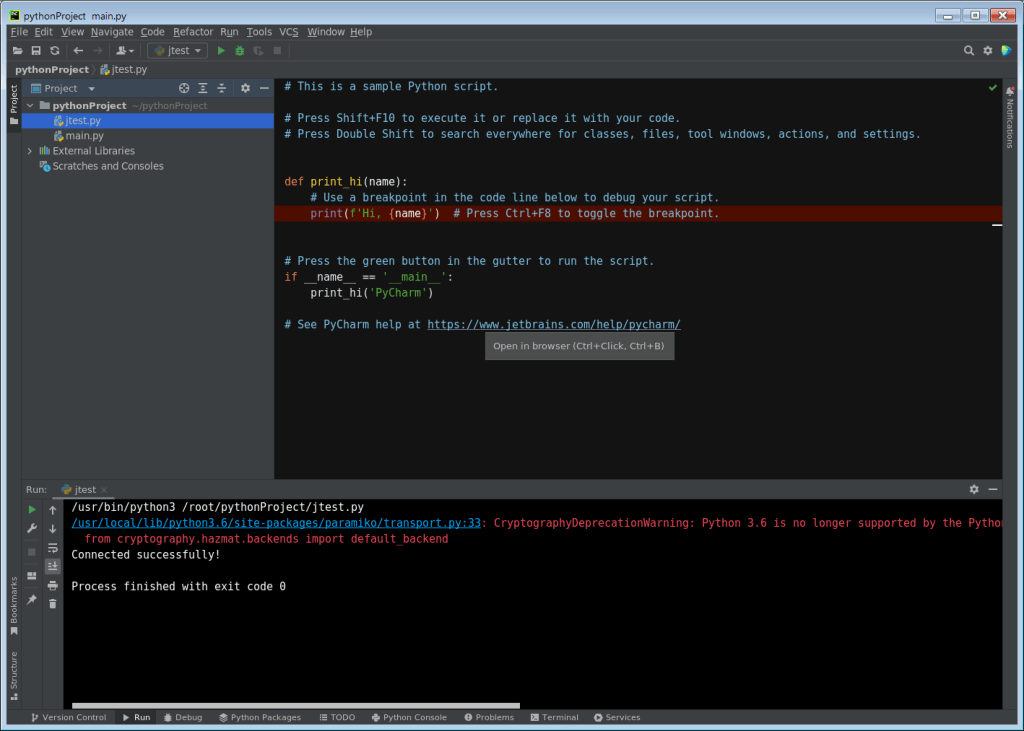The height and width of the screenshot is (731, 1024).
Task: Print run output using the printer icon
Action: [53, 585]
